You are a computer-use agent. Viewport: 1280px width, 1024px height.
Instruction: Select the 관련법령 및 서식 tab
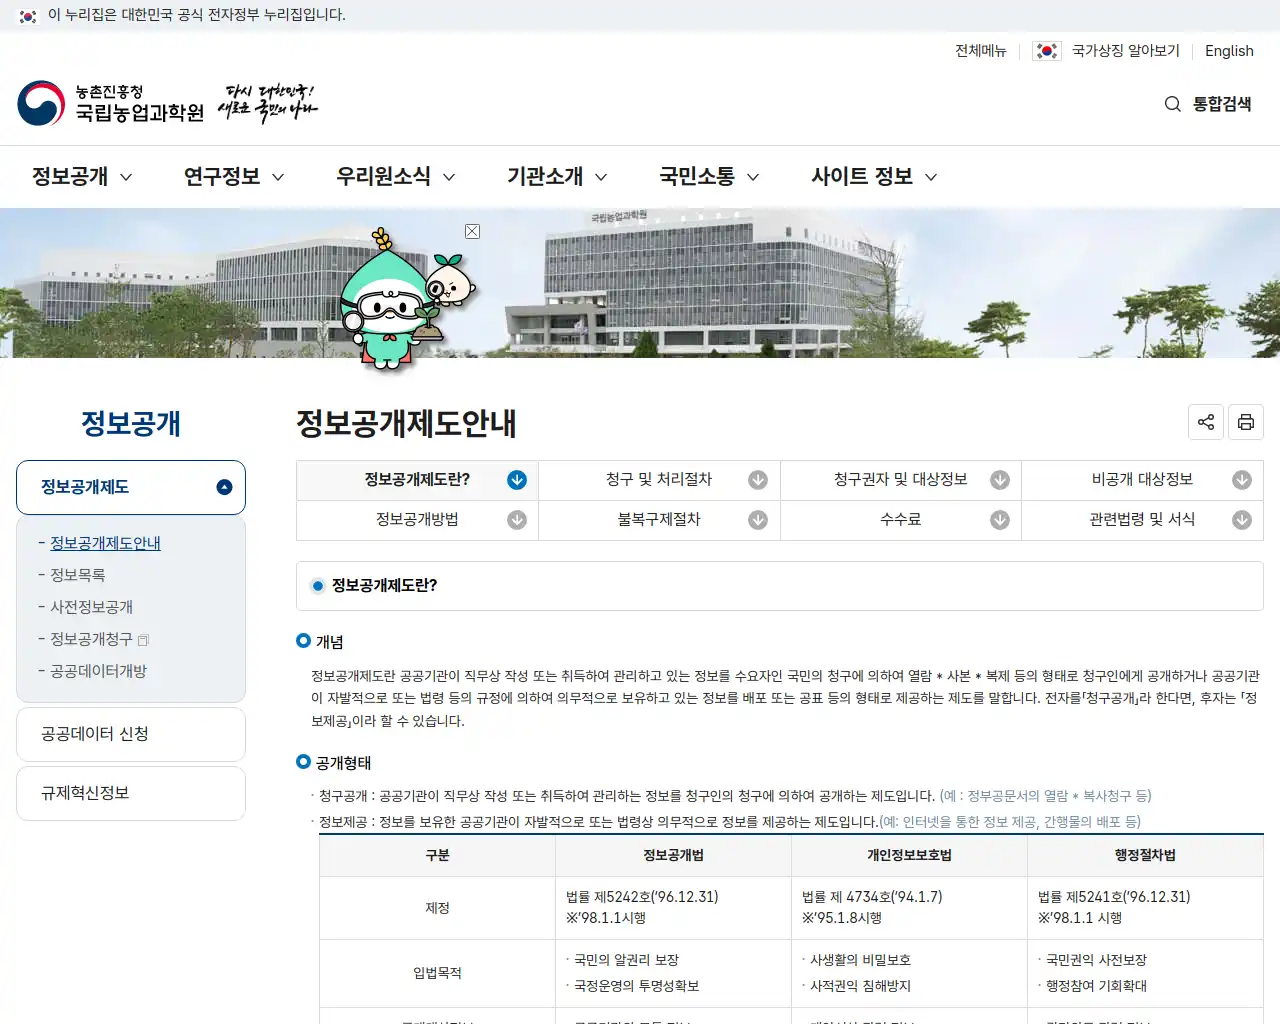1142,520
